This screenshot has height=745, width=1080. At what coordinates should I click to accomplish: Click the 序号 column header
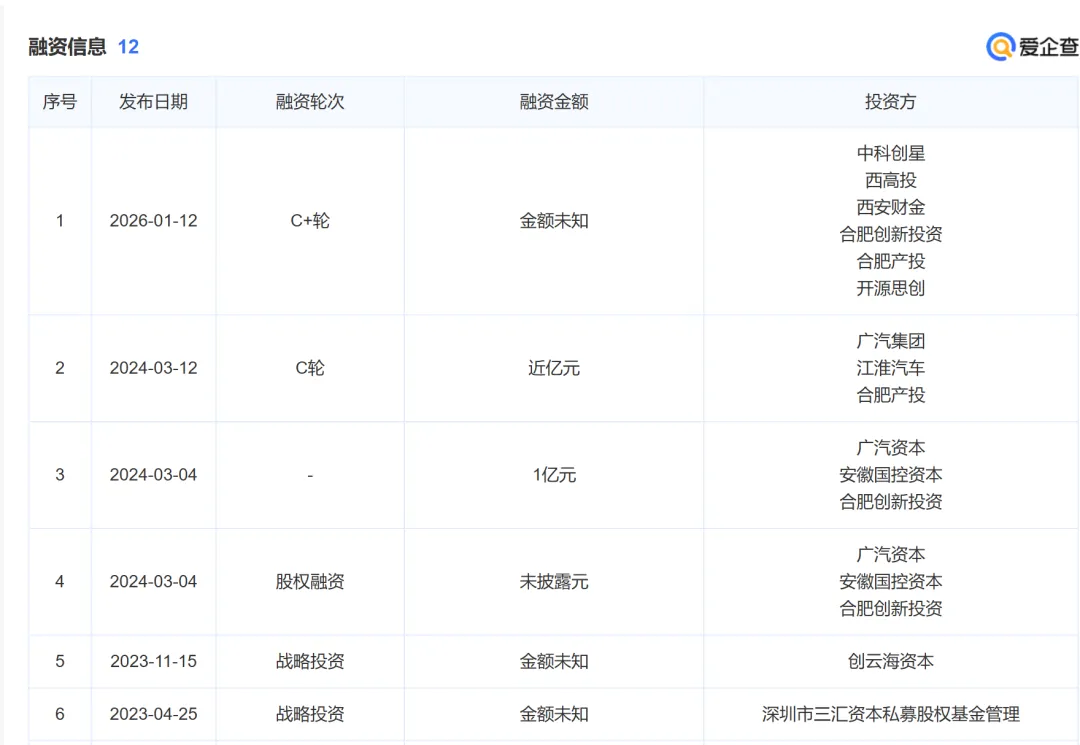[60, 102]
